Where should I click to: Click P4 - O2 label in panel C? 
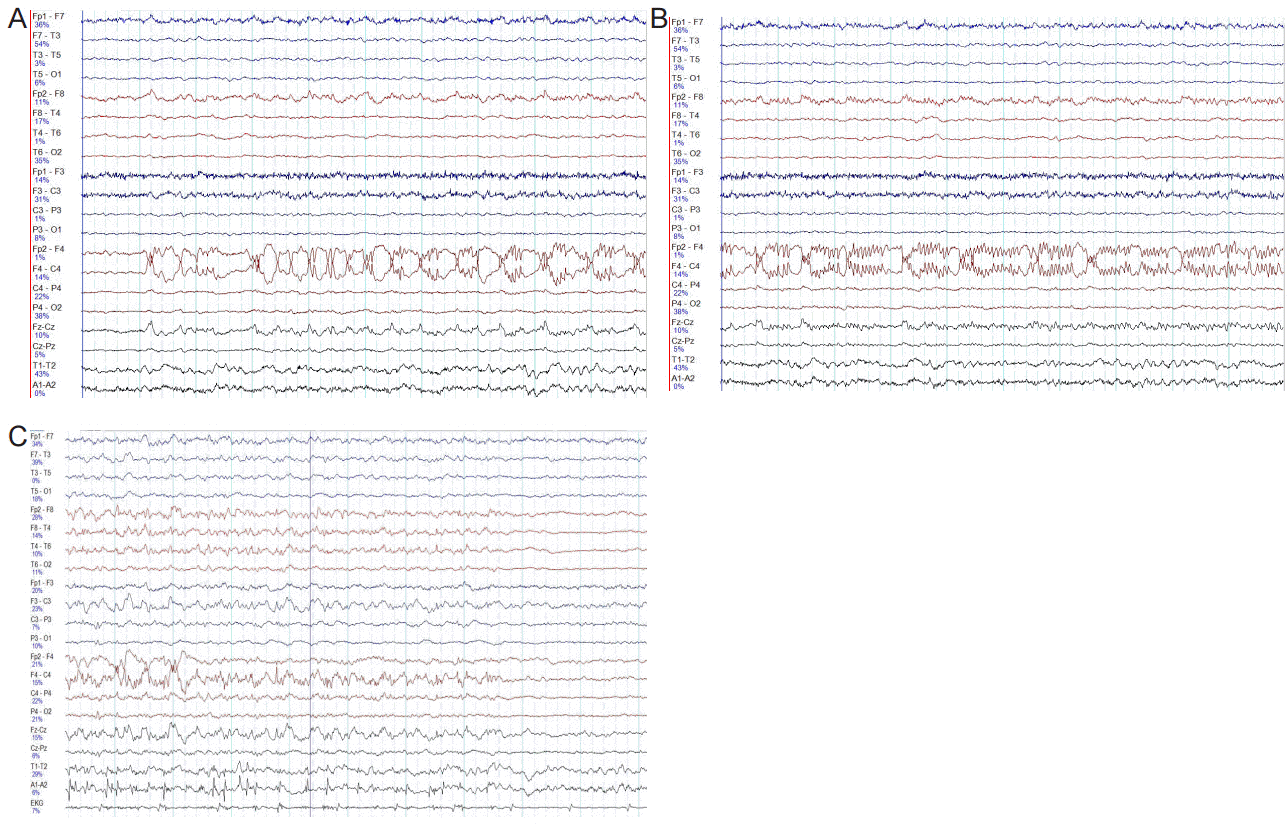[x=42, y=712]
